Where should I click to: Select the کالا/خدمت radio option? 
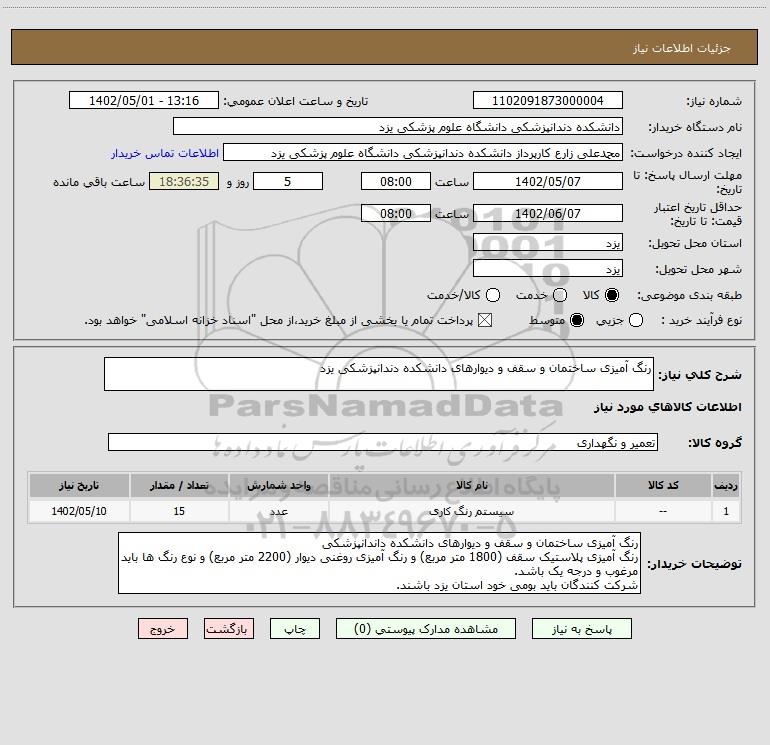493,295
